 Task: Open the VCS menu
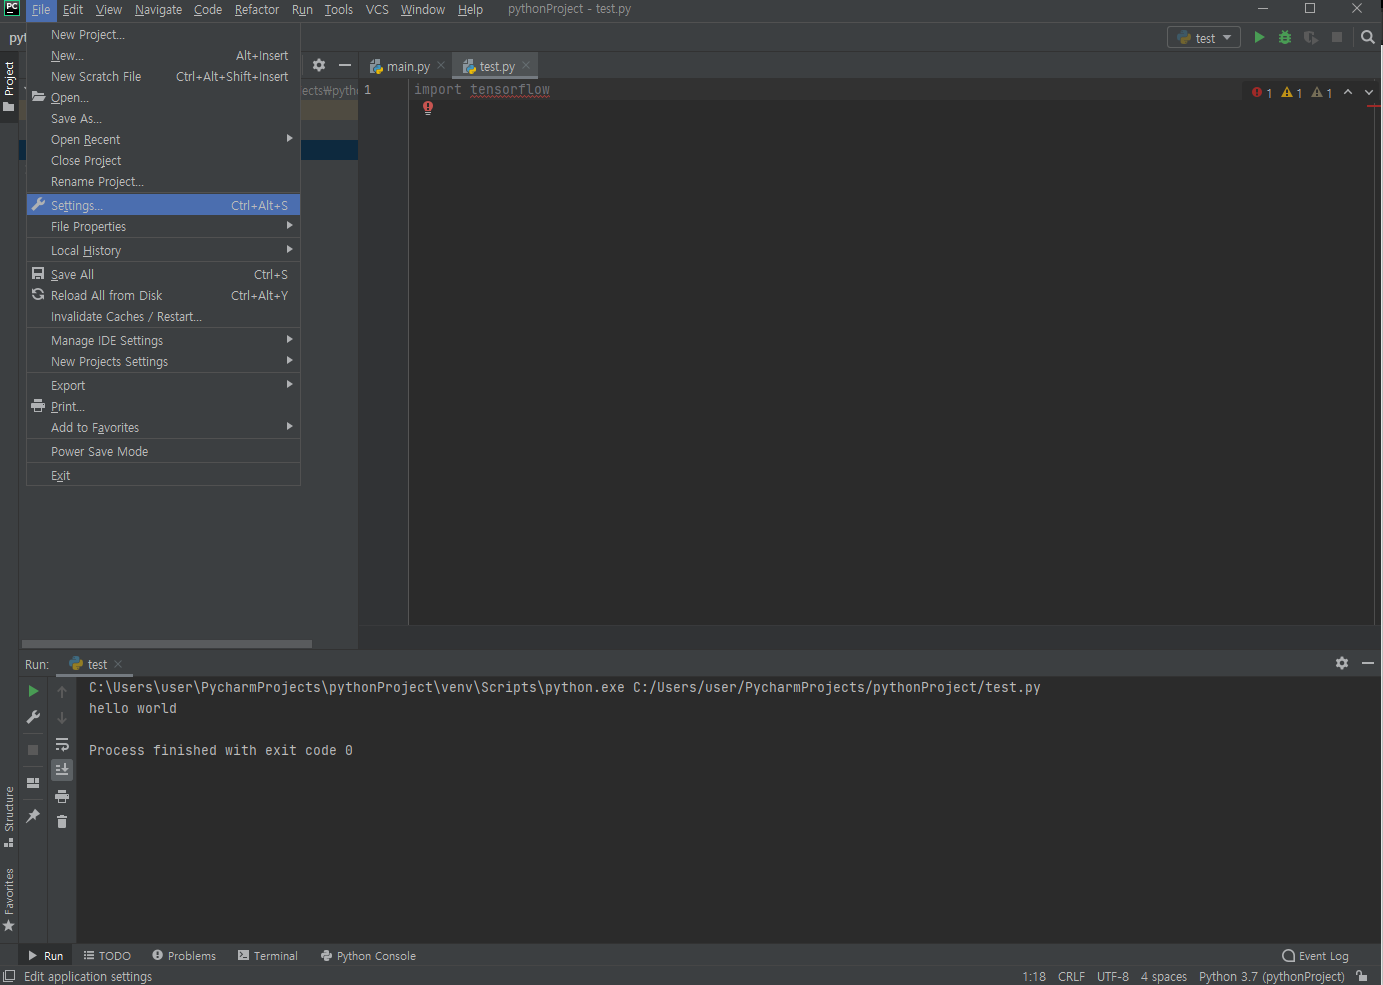(x=377, y=9)
